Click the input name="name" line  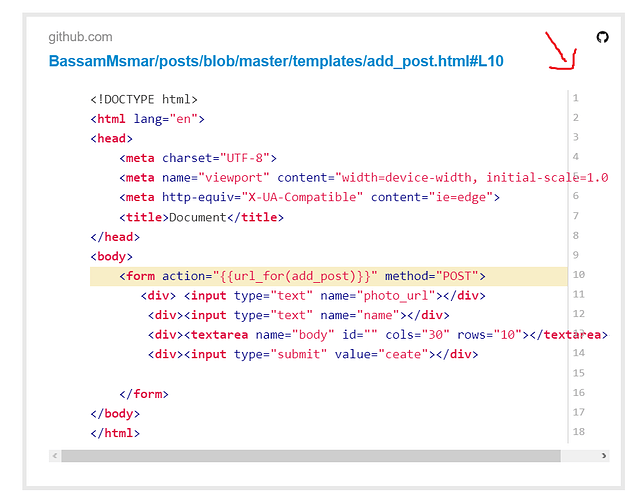(x=299, y=315)
